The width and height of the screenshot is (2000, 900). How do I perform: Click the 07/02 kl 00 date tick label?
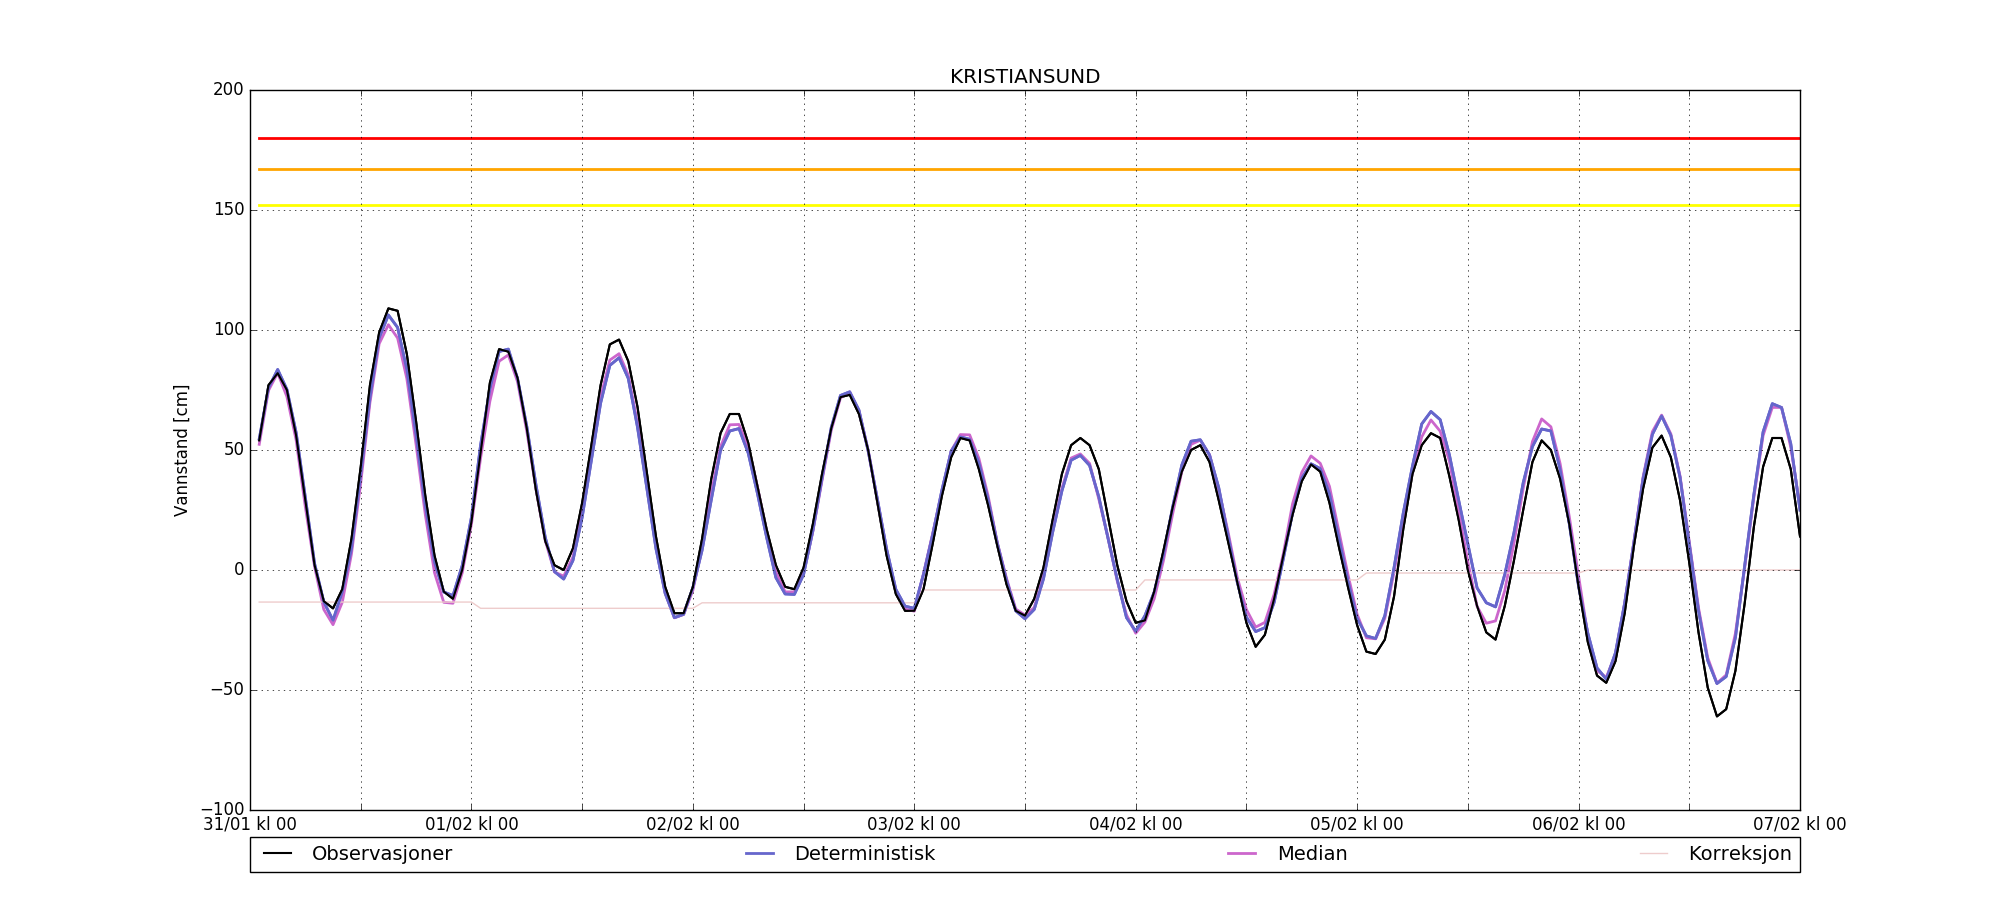(x=1800, y=825)
